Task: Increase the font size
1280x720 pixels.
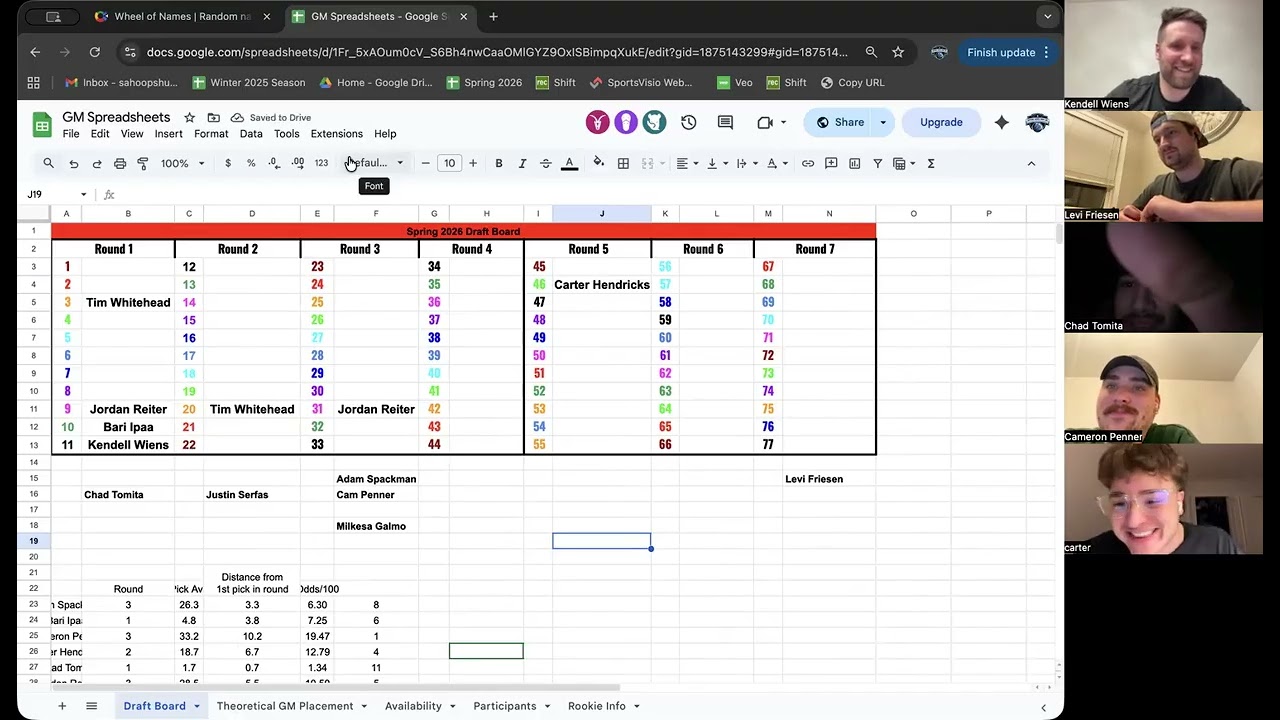Action: tap(473, 163)
